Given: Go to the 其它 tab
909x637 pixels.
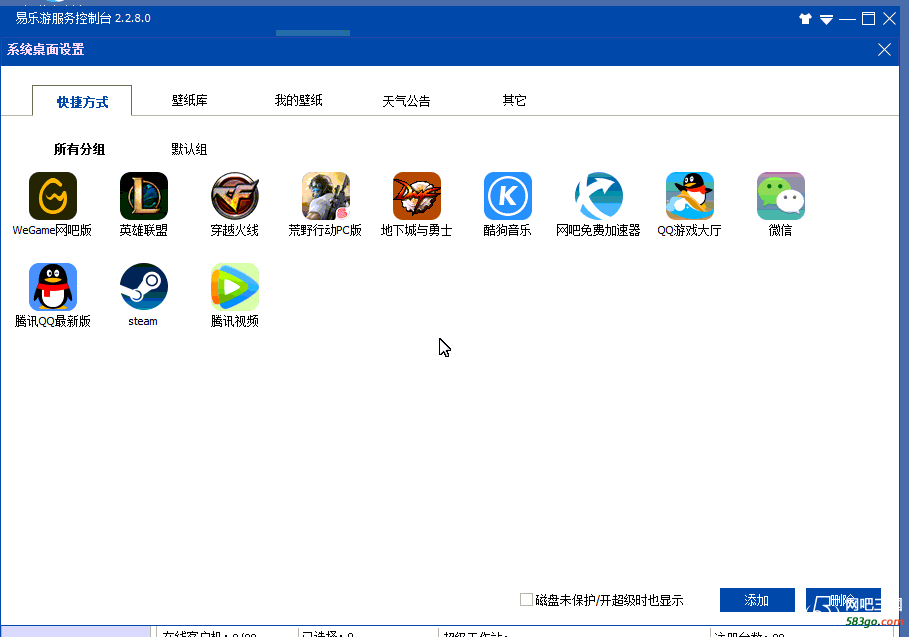Looking at the screenshot, I should tap(514, 100).
